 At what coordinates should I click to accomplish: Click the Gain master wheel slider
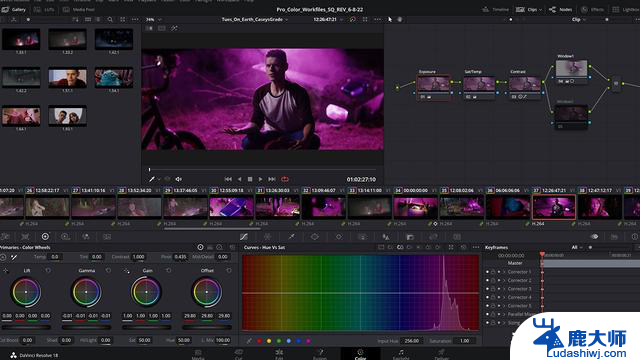pyautogui.click(x=146, y=327)
